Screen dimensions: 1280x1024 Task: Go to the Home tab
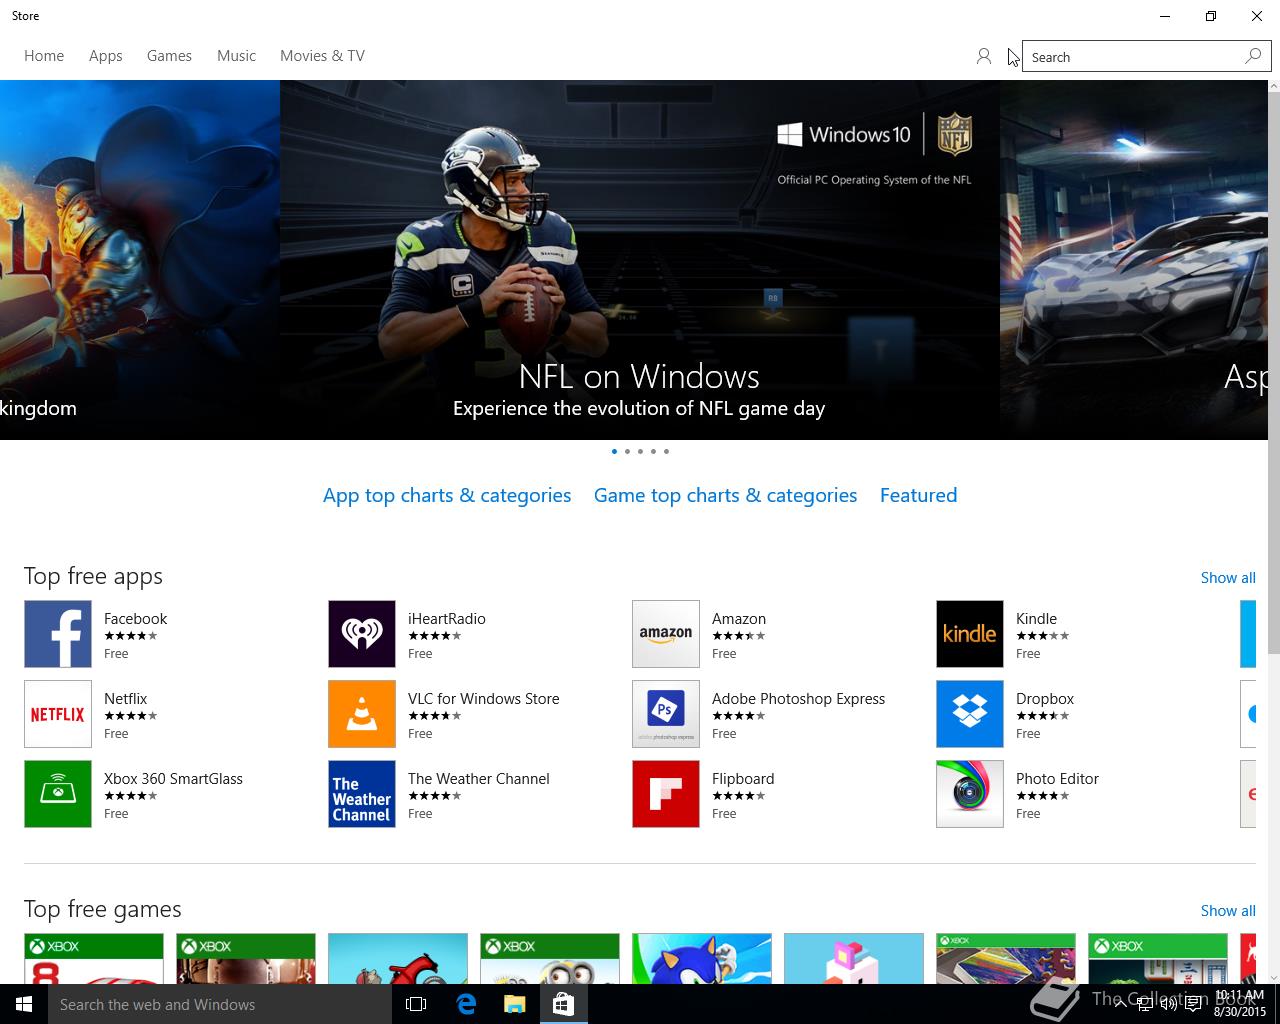click(x=44, y=56)
